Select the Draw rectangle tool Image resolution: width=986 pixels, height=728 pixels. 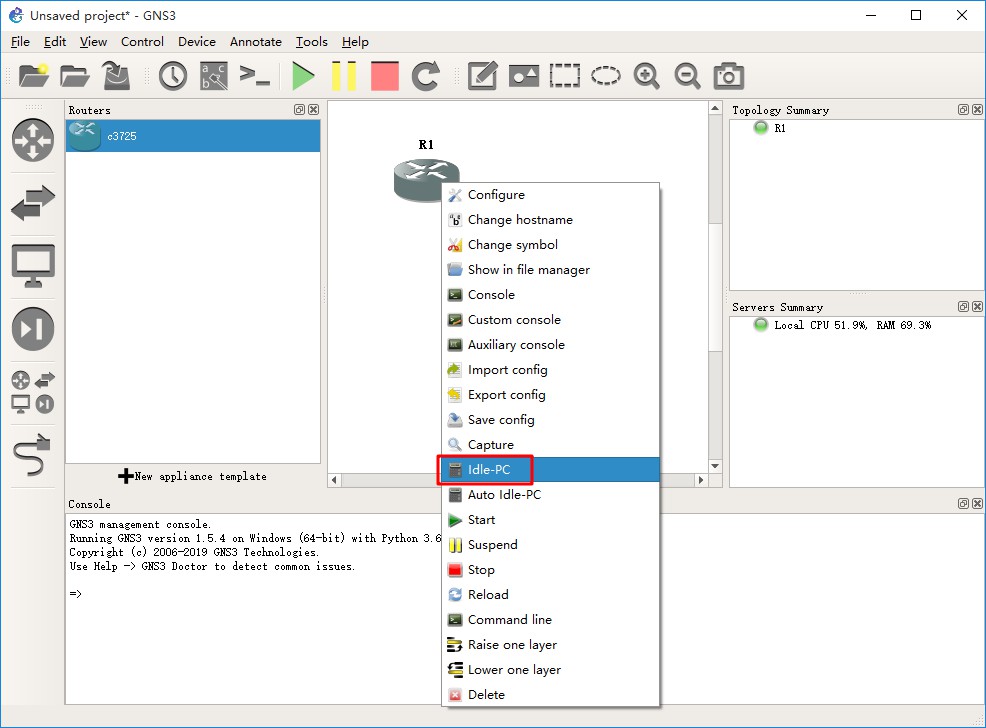coord(565,76)
